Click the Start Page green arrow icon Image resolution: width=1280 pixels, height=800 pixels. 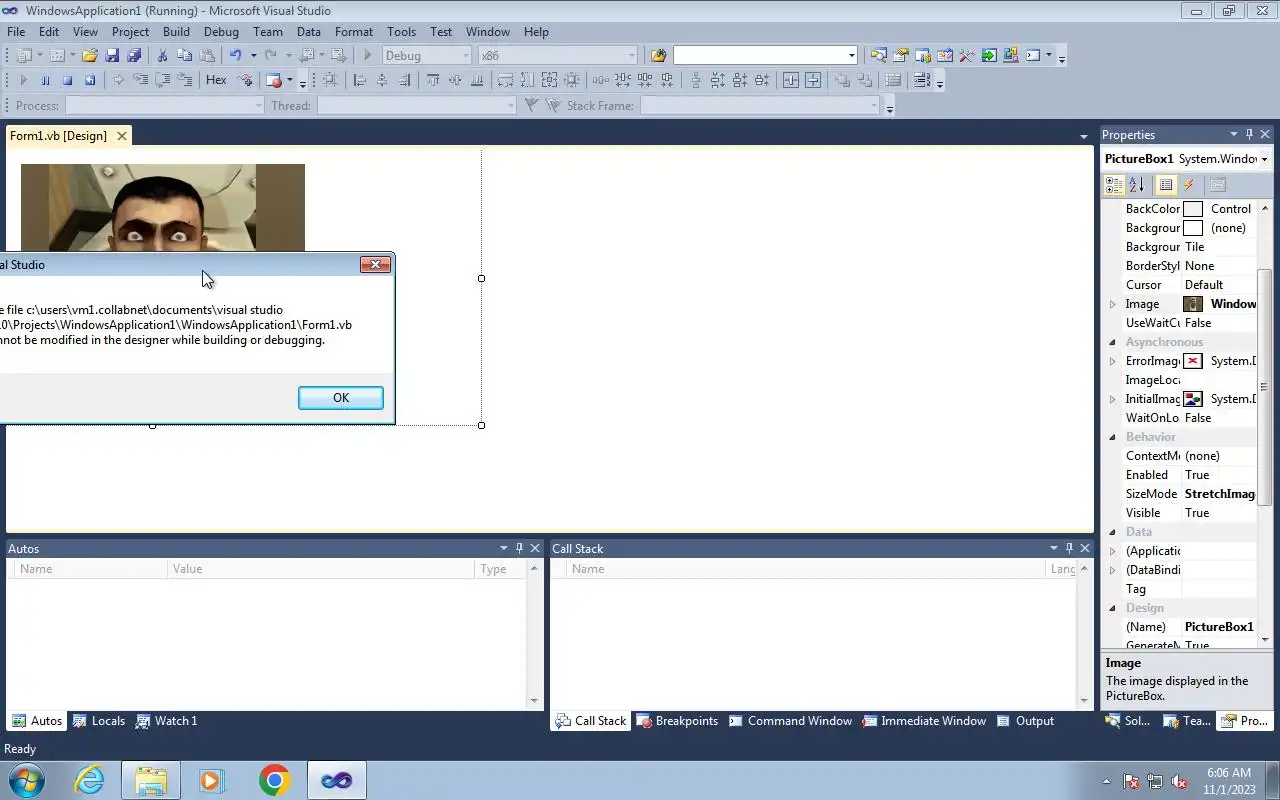[989, 56]
